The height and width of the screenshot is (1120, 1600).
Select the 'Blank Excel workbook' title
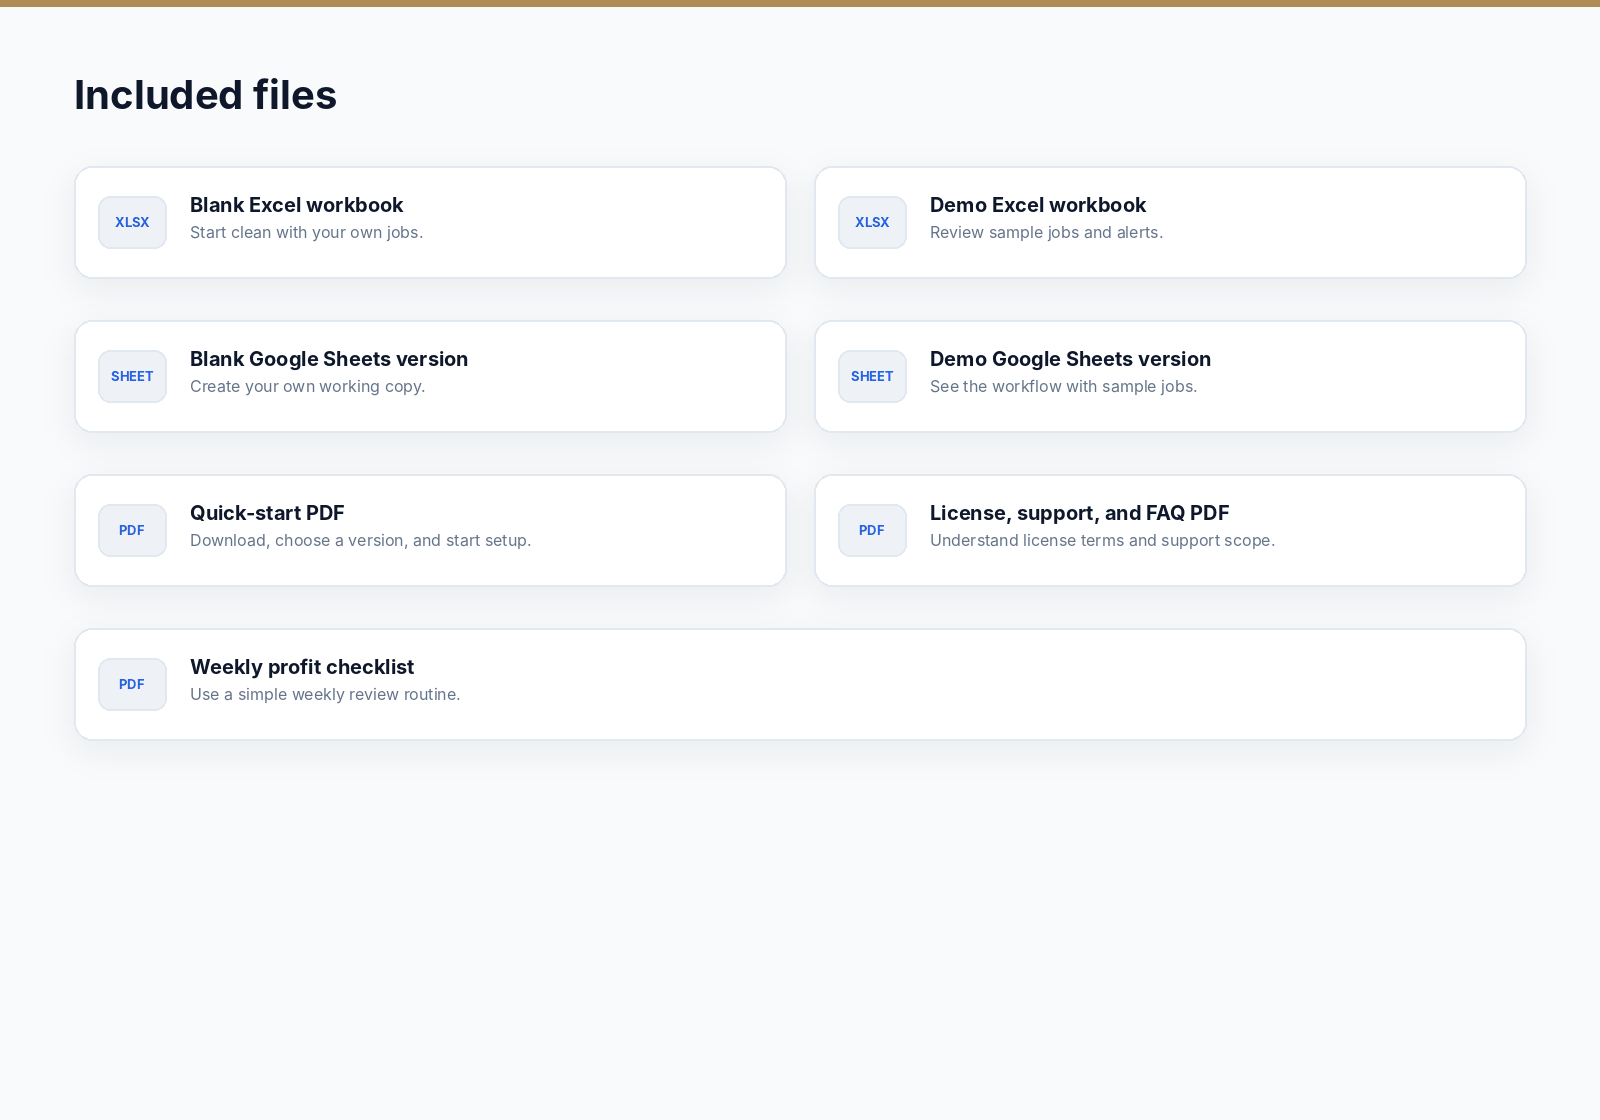pos(297,205)
